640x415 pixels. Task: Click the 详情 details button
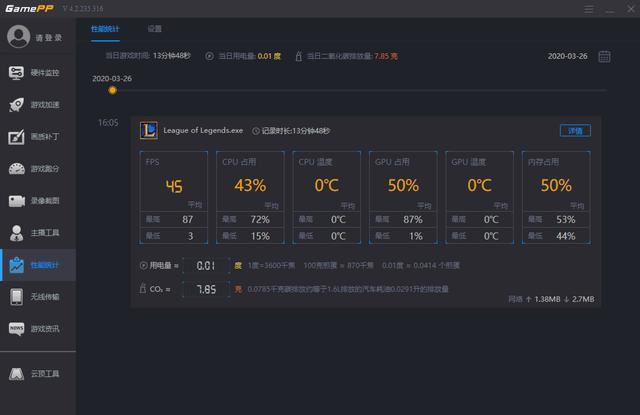(x=575, y=131)
